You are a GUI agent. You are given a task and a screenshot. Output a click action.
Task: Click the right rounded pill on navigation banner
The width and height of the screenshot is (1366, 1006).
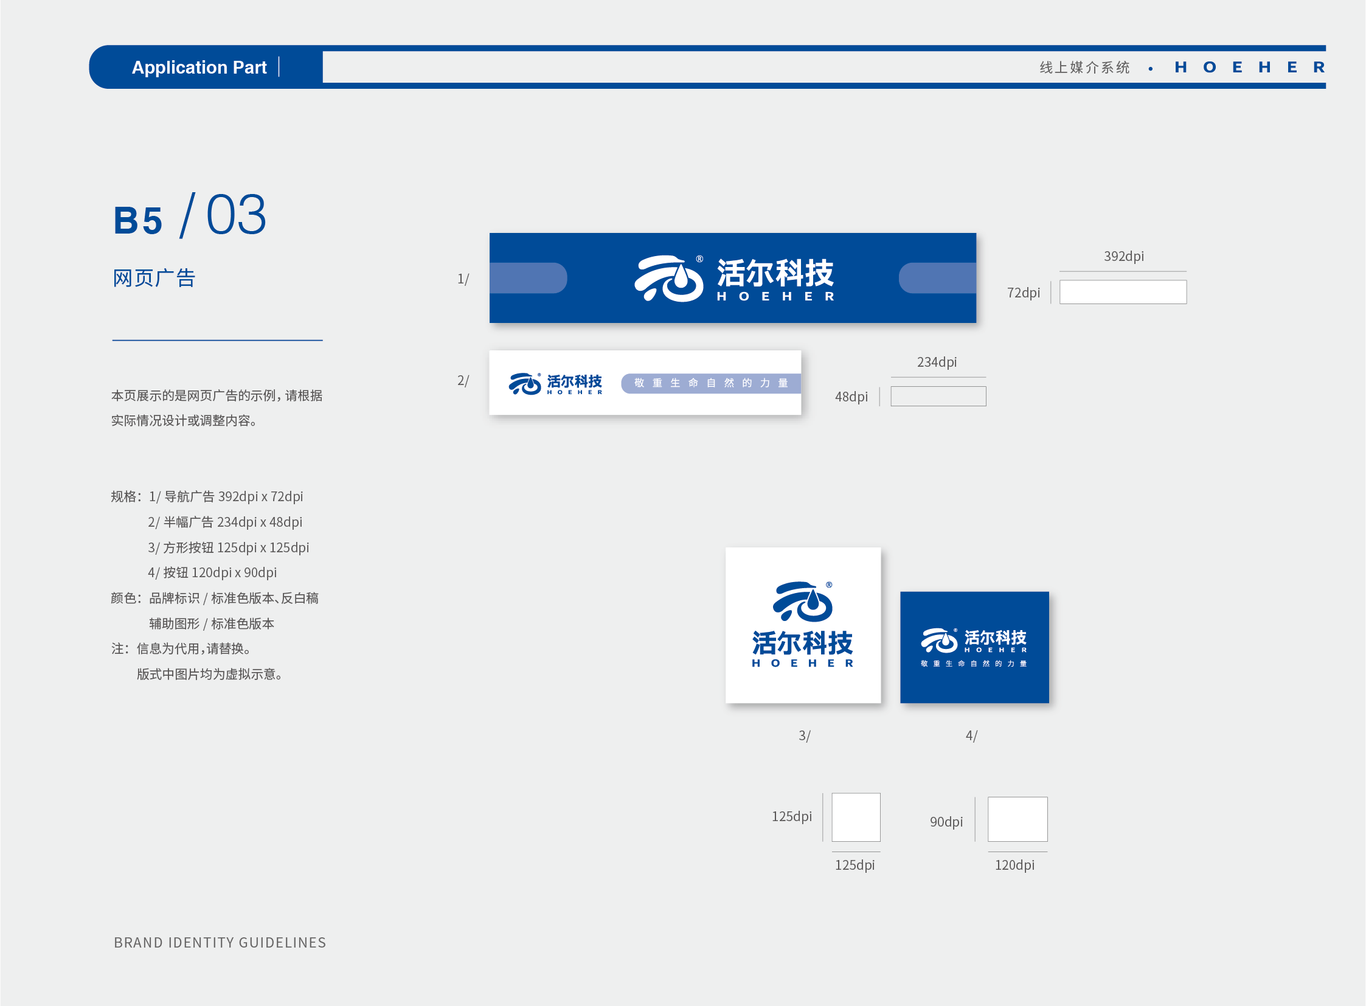click(x=937, y=278)
